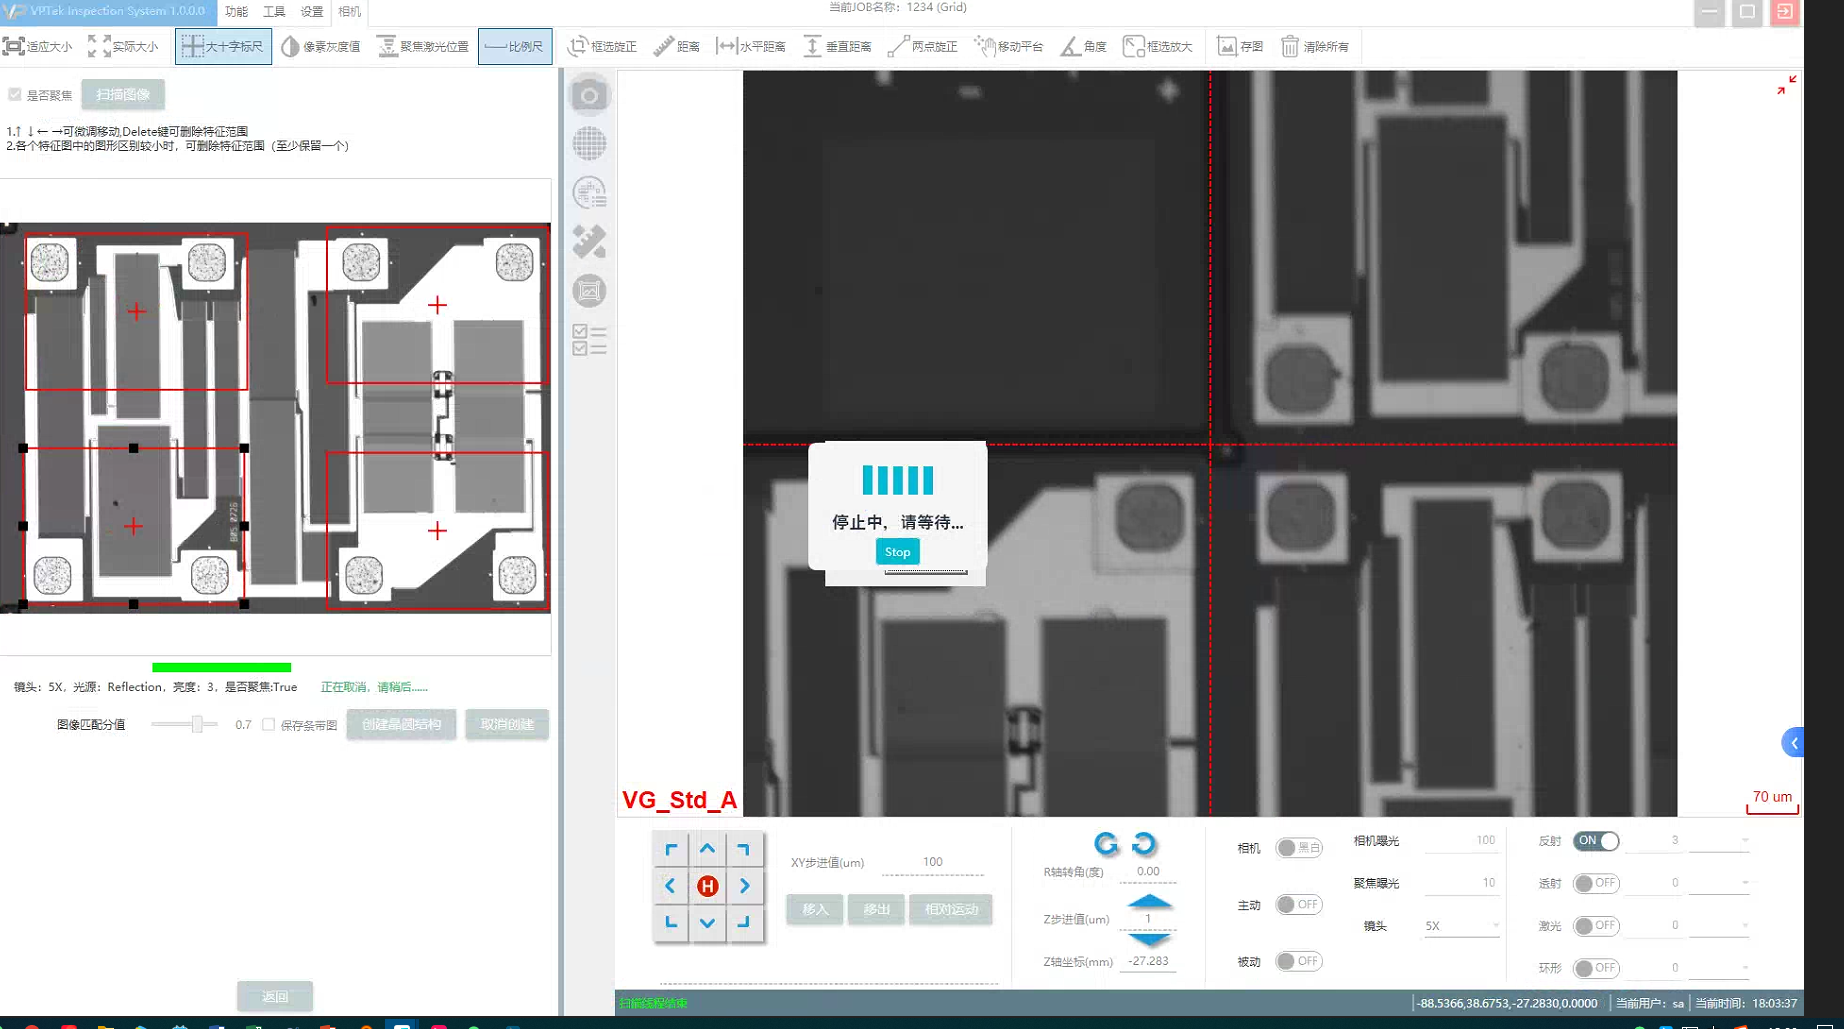Click the grid sphere icon in sidebar
The height and width of the screenshot is (1029, 1844).
pyautogui.click(x=589, y=144)
